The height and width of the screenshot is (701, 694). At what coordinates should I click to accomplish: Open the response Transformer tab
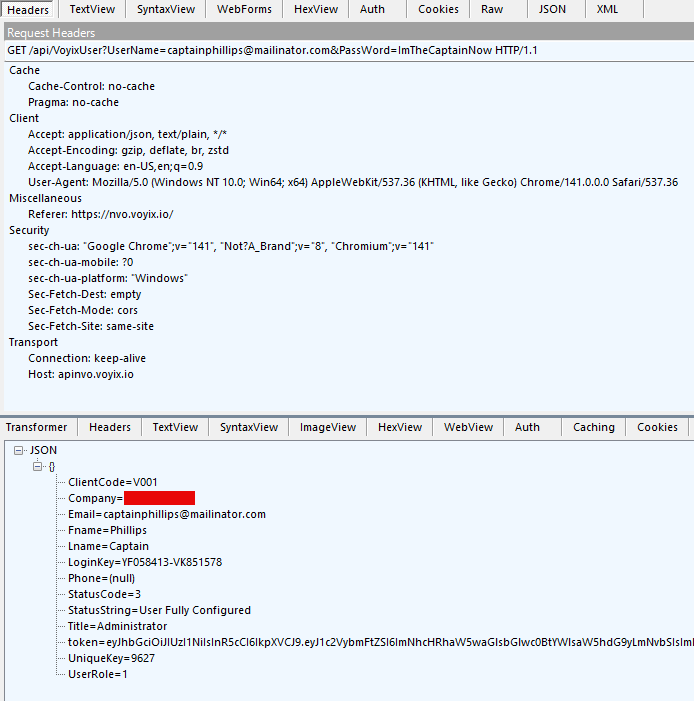point(37,427)
